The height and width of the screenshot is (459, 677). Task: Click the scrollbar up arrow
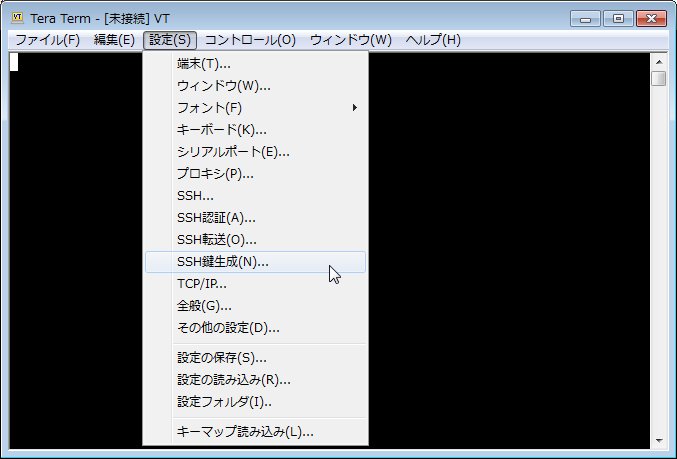coord(659,62)
